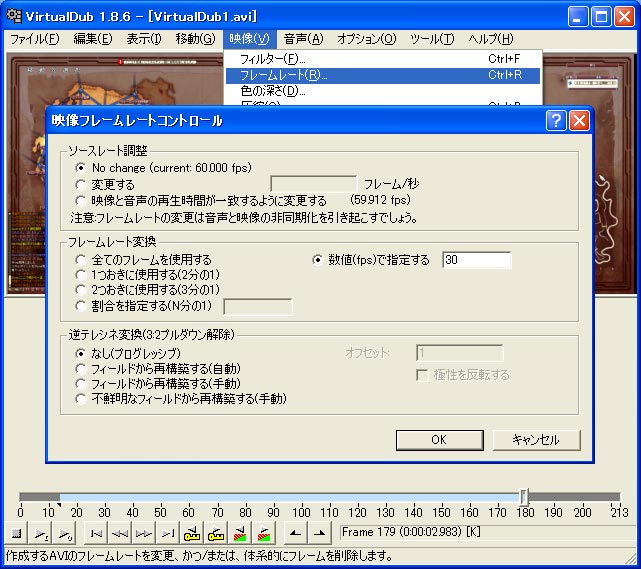Choose 2つおきに使用する(3分の1)
Viewport: 641px width, 569px height.
click(x=148, y=289)
